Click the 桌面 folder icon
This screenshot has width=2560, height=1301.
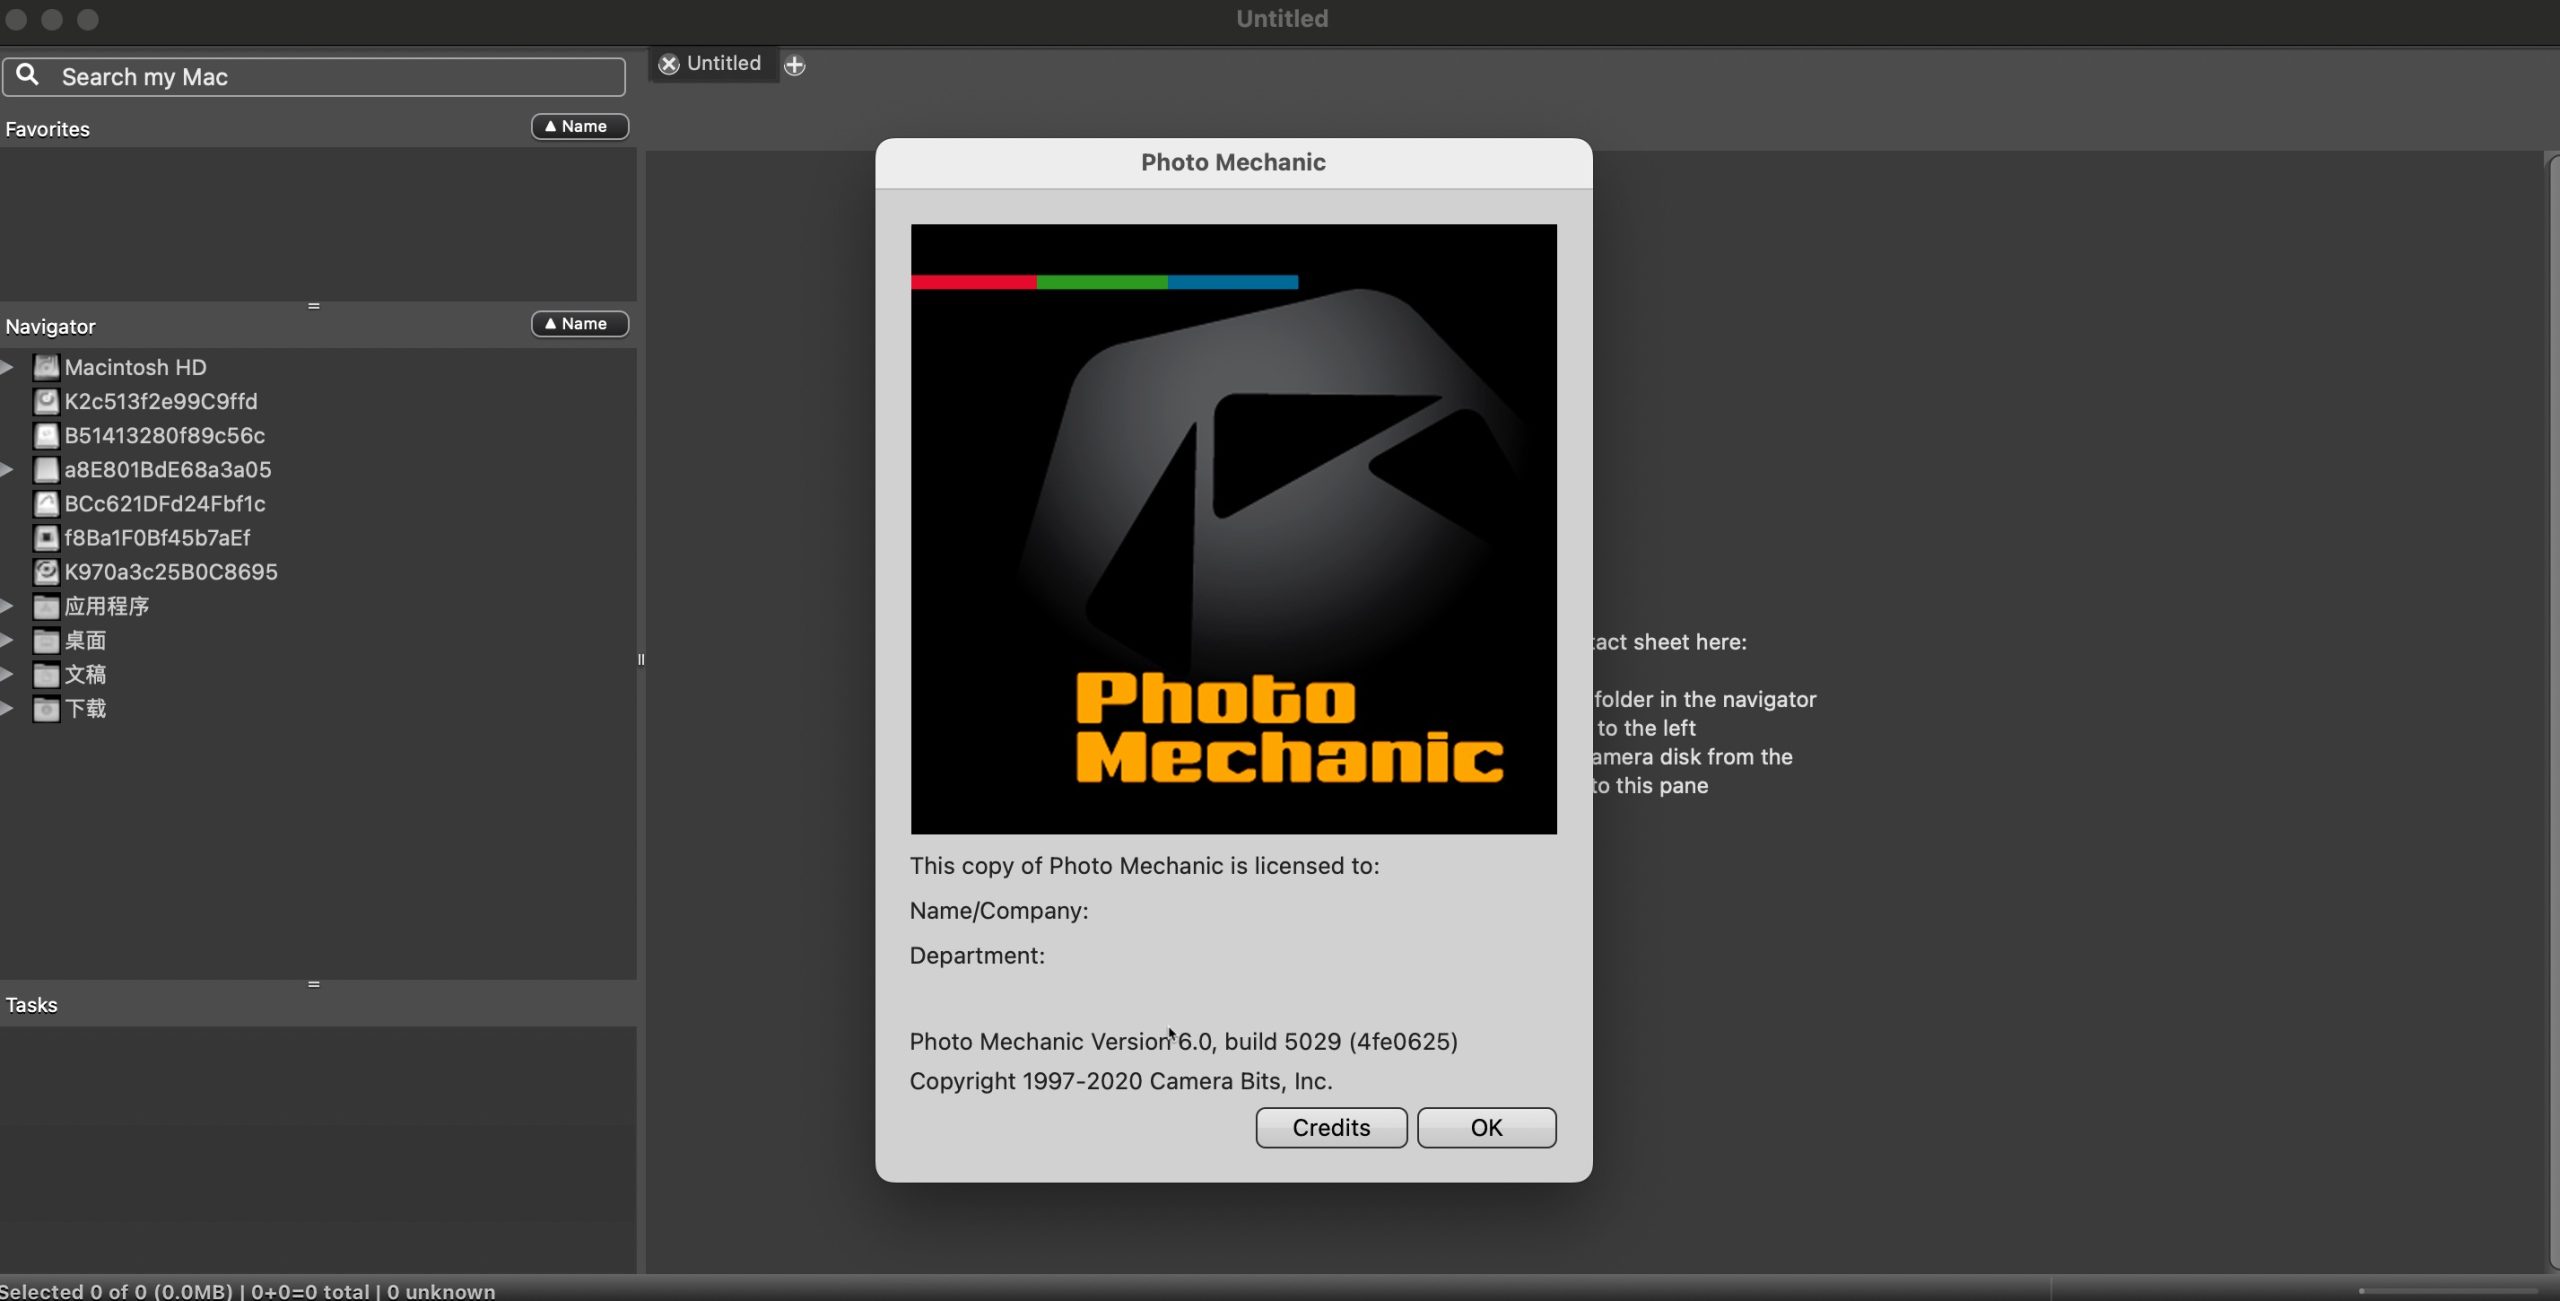point(46,640)
